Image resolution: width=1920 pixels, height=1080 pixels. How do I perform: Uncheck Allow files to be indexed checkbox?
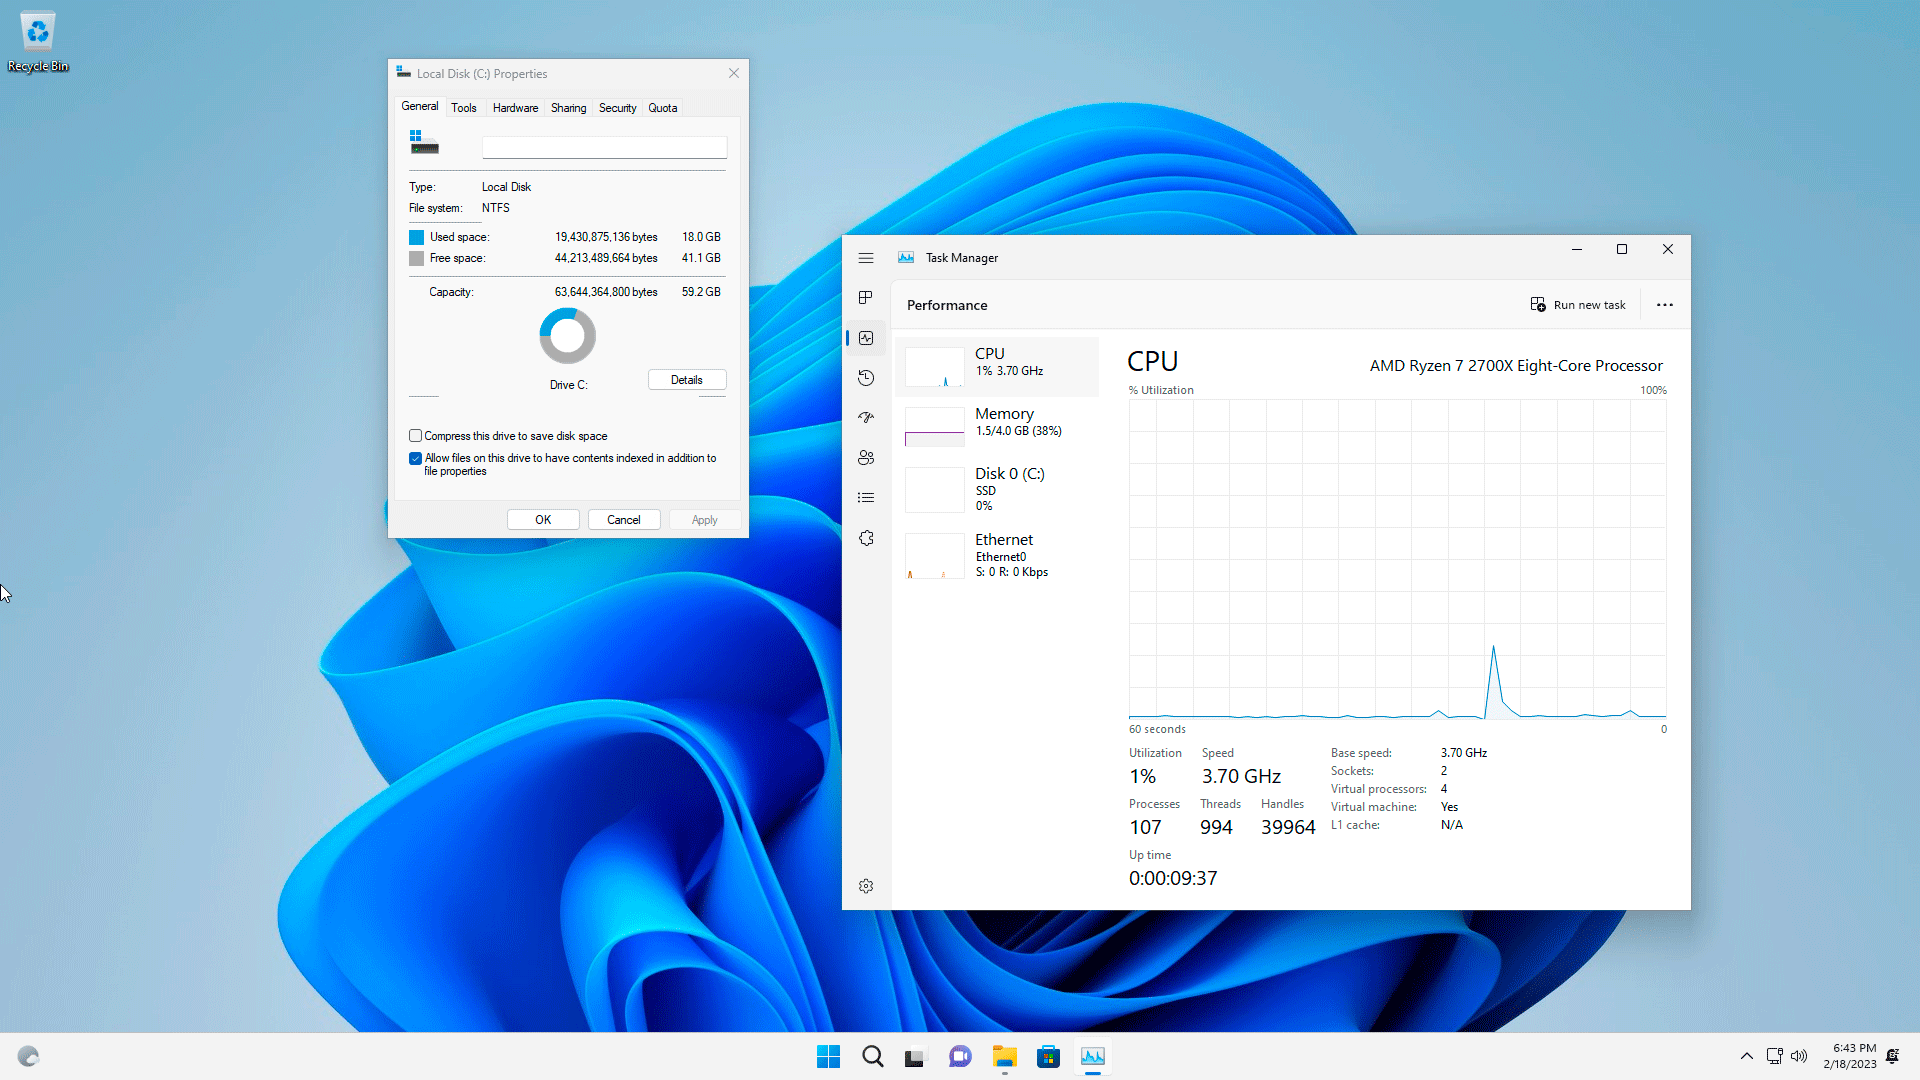point(416,458)
